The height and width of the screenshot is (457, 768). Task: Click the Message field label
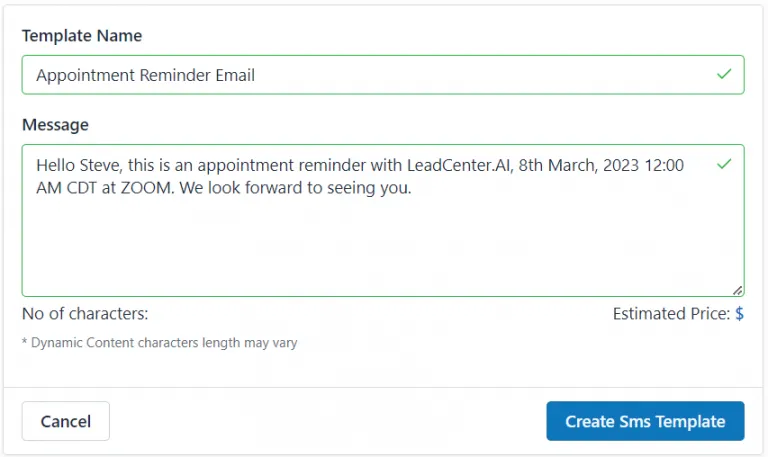click(x=55, y=125)
